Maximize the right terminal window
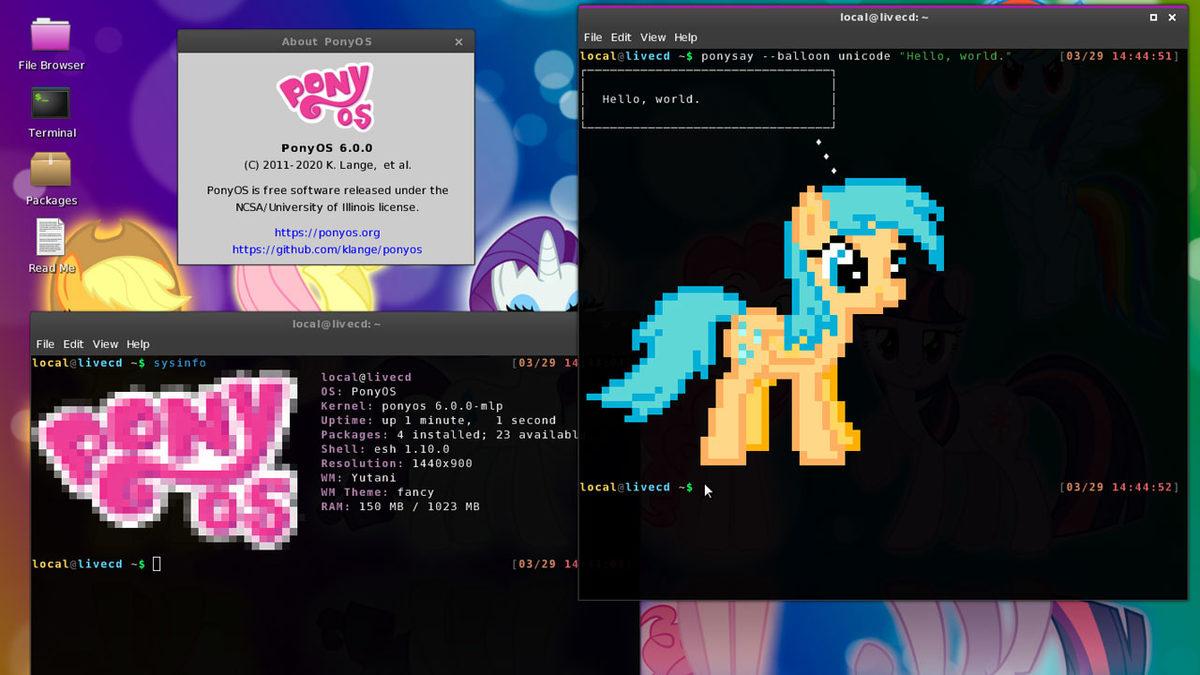1200x675 pixels. tap(1153, 17)
